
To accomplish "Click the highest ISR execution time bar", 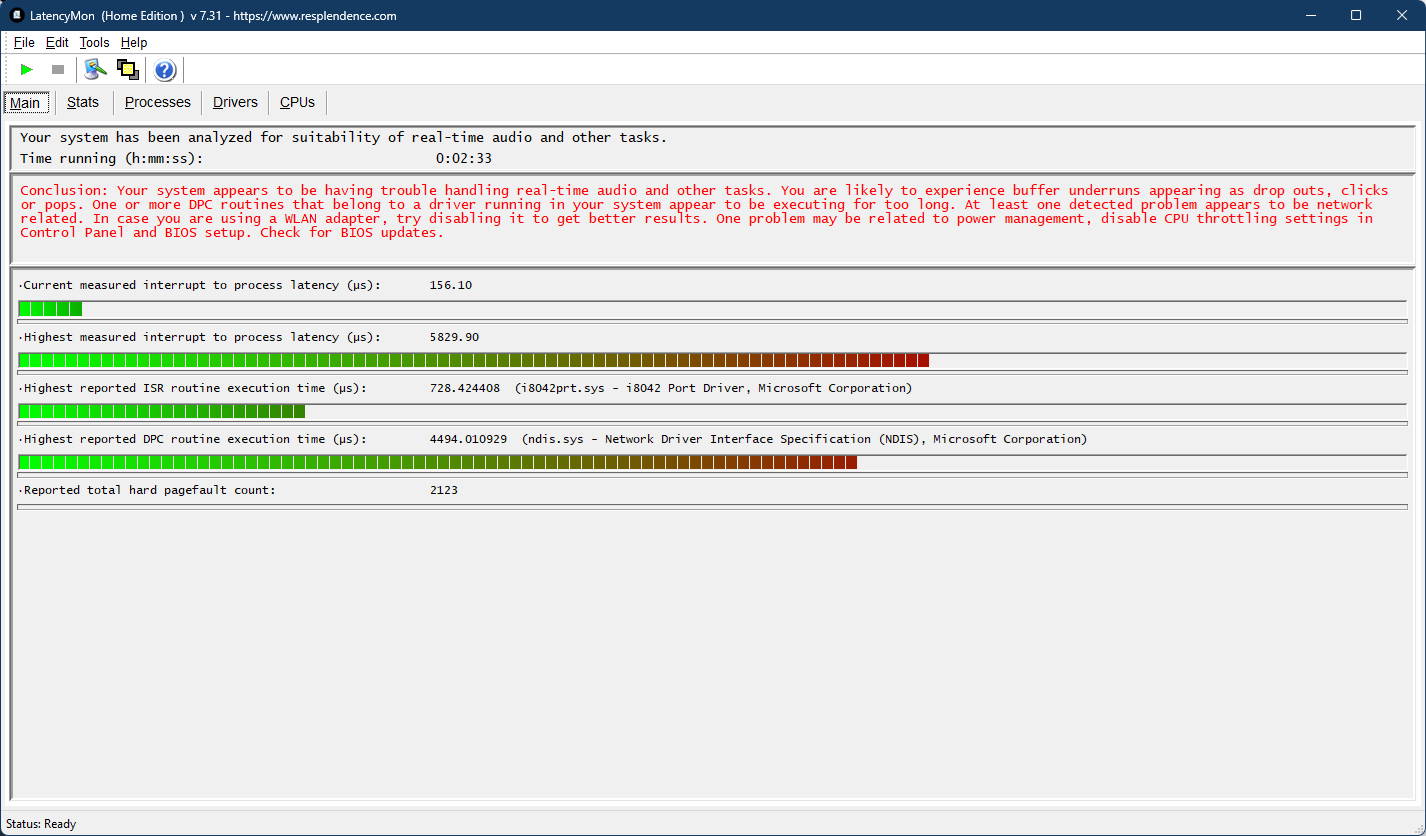I will (712, 411).
